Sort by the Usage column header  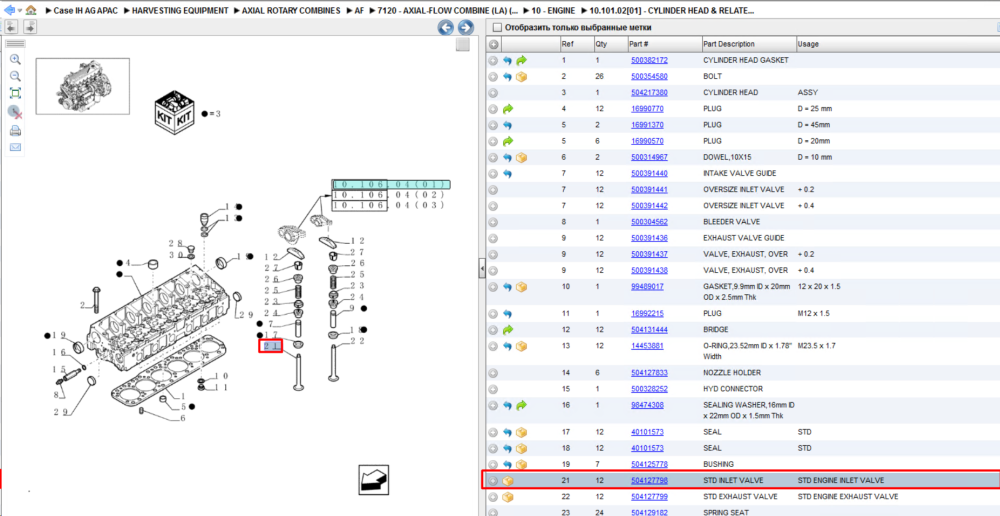[x=897, y=44]
